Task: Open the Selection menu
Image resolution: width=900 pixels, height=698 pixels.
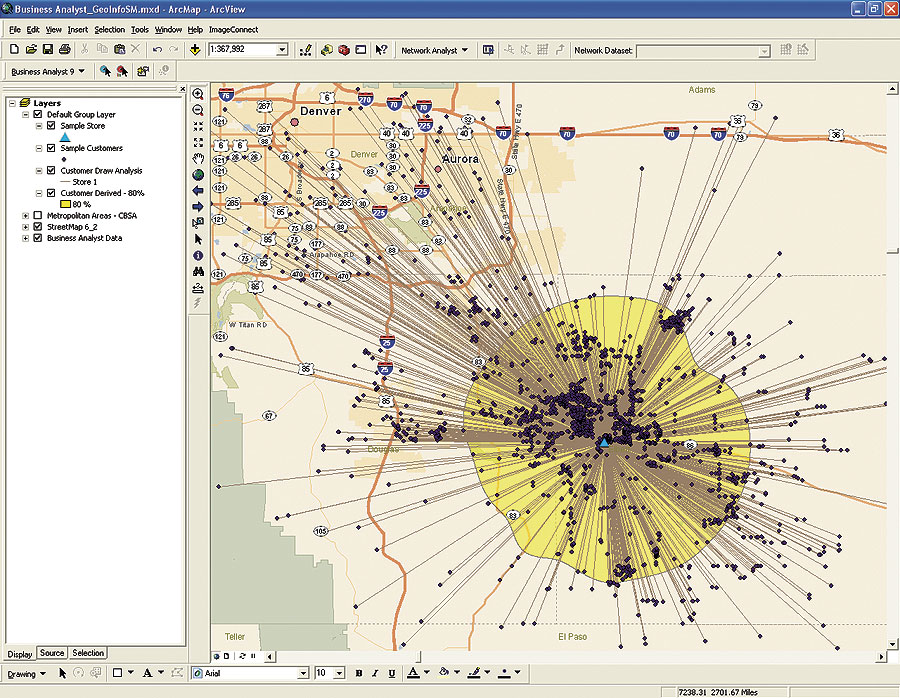Action: tap(109, 29)
